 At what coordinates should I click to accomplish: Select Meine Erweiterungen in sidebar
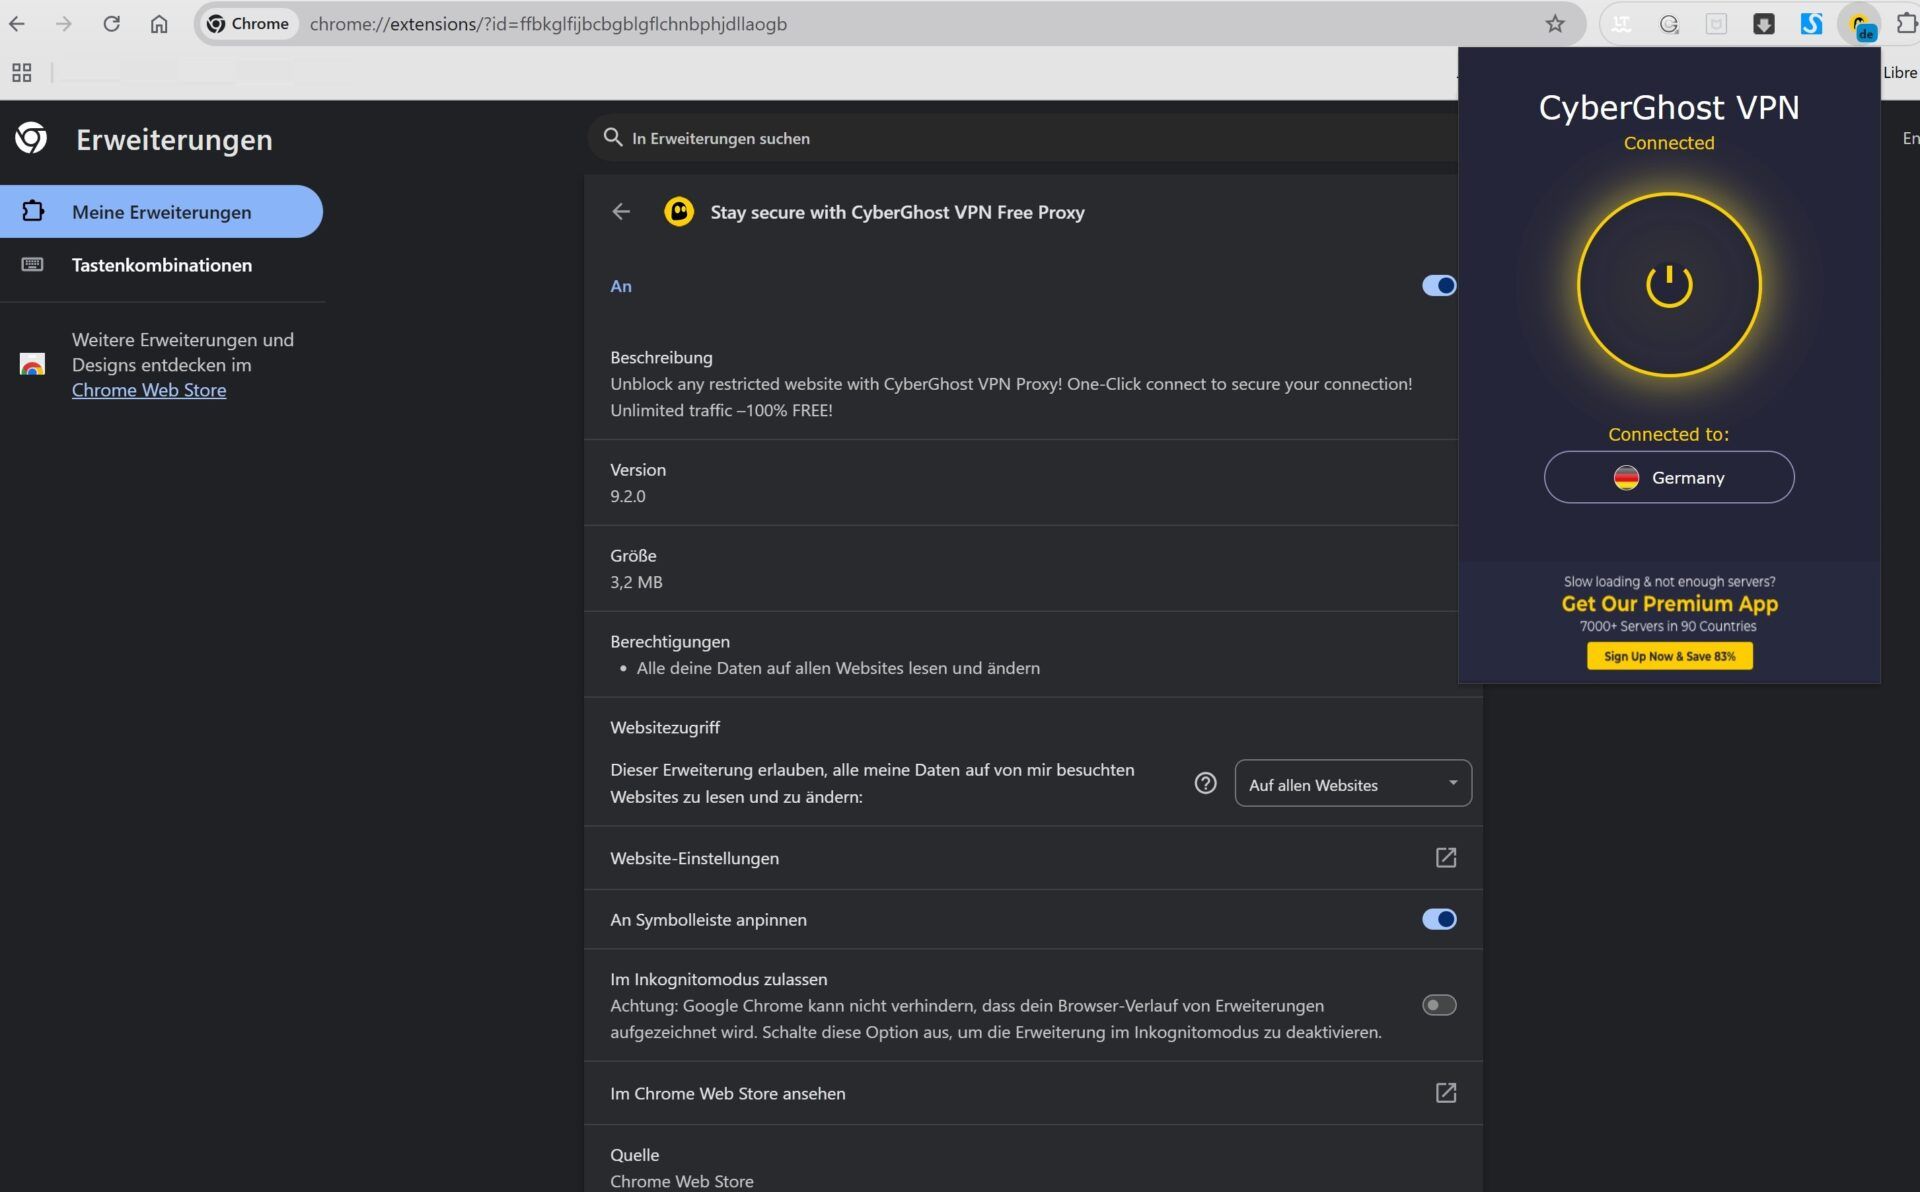[x=161, y=211]
